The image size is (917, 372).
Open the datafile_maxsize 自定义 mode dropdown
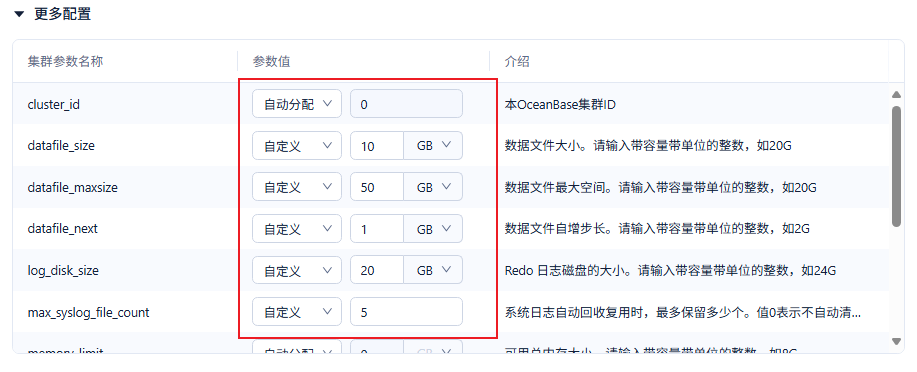coord(297,187)
